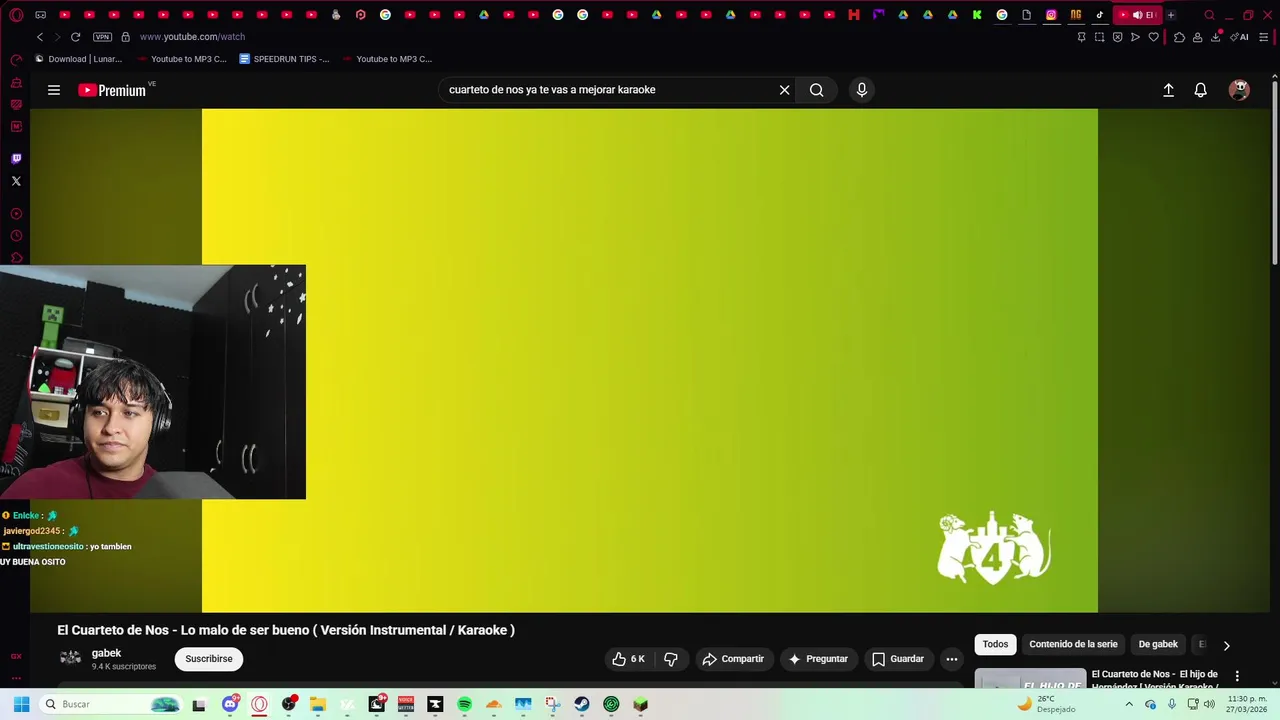Open gabek channel name link

point(106,653)
